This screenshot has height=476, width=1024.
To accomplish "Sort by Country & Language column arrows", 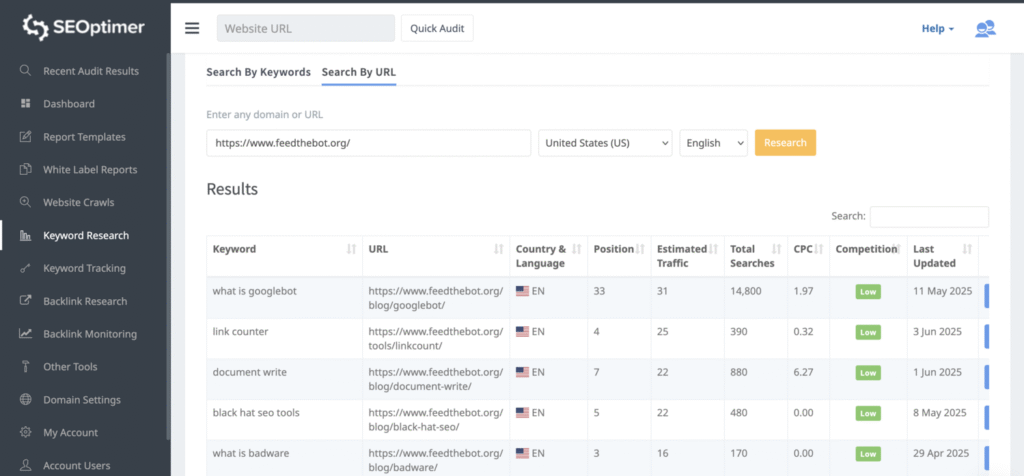I will pyautogui.click(x=577, y=249).
